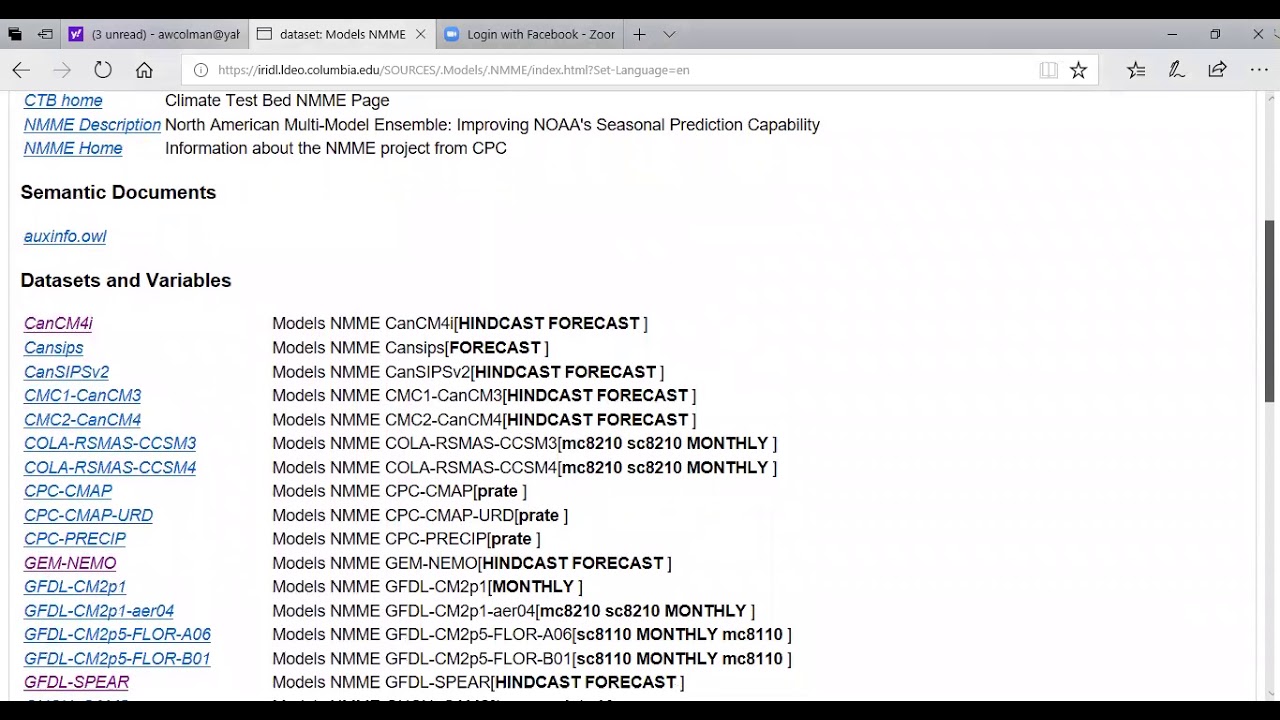Show tab previews dropdown
1280x720 pixels.
click(669, 34)
